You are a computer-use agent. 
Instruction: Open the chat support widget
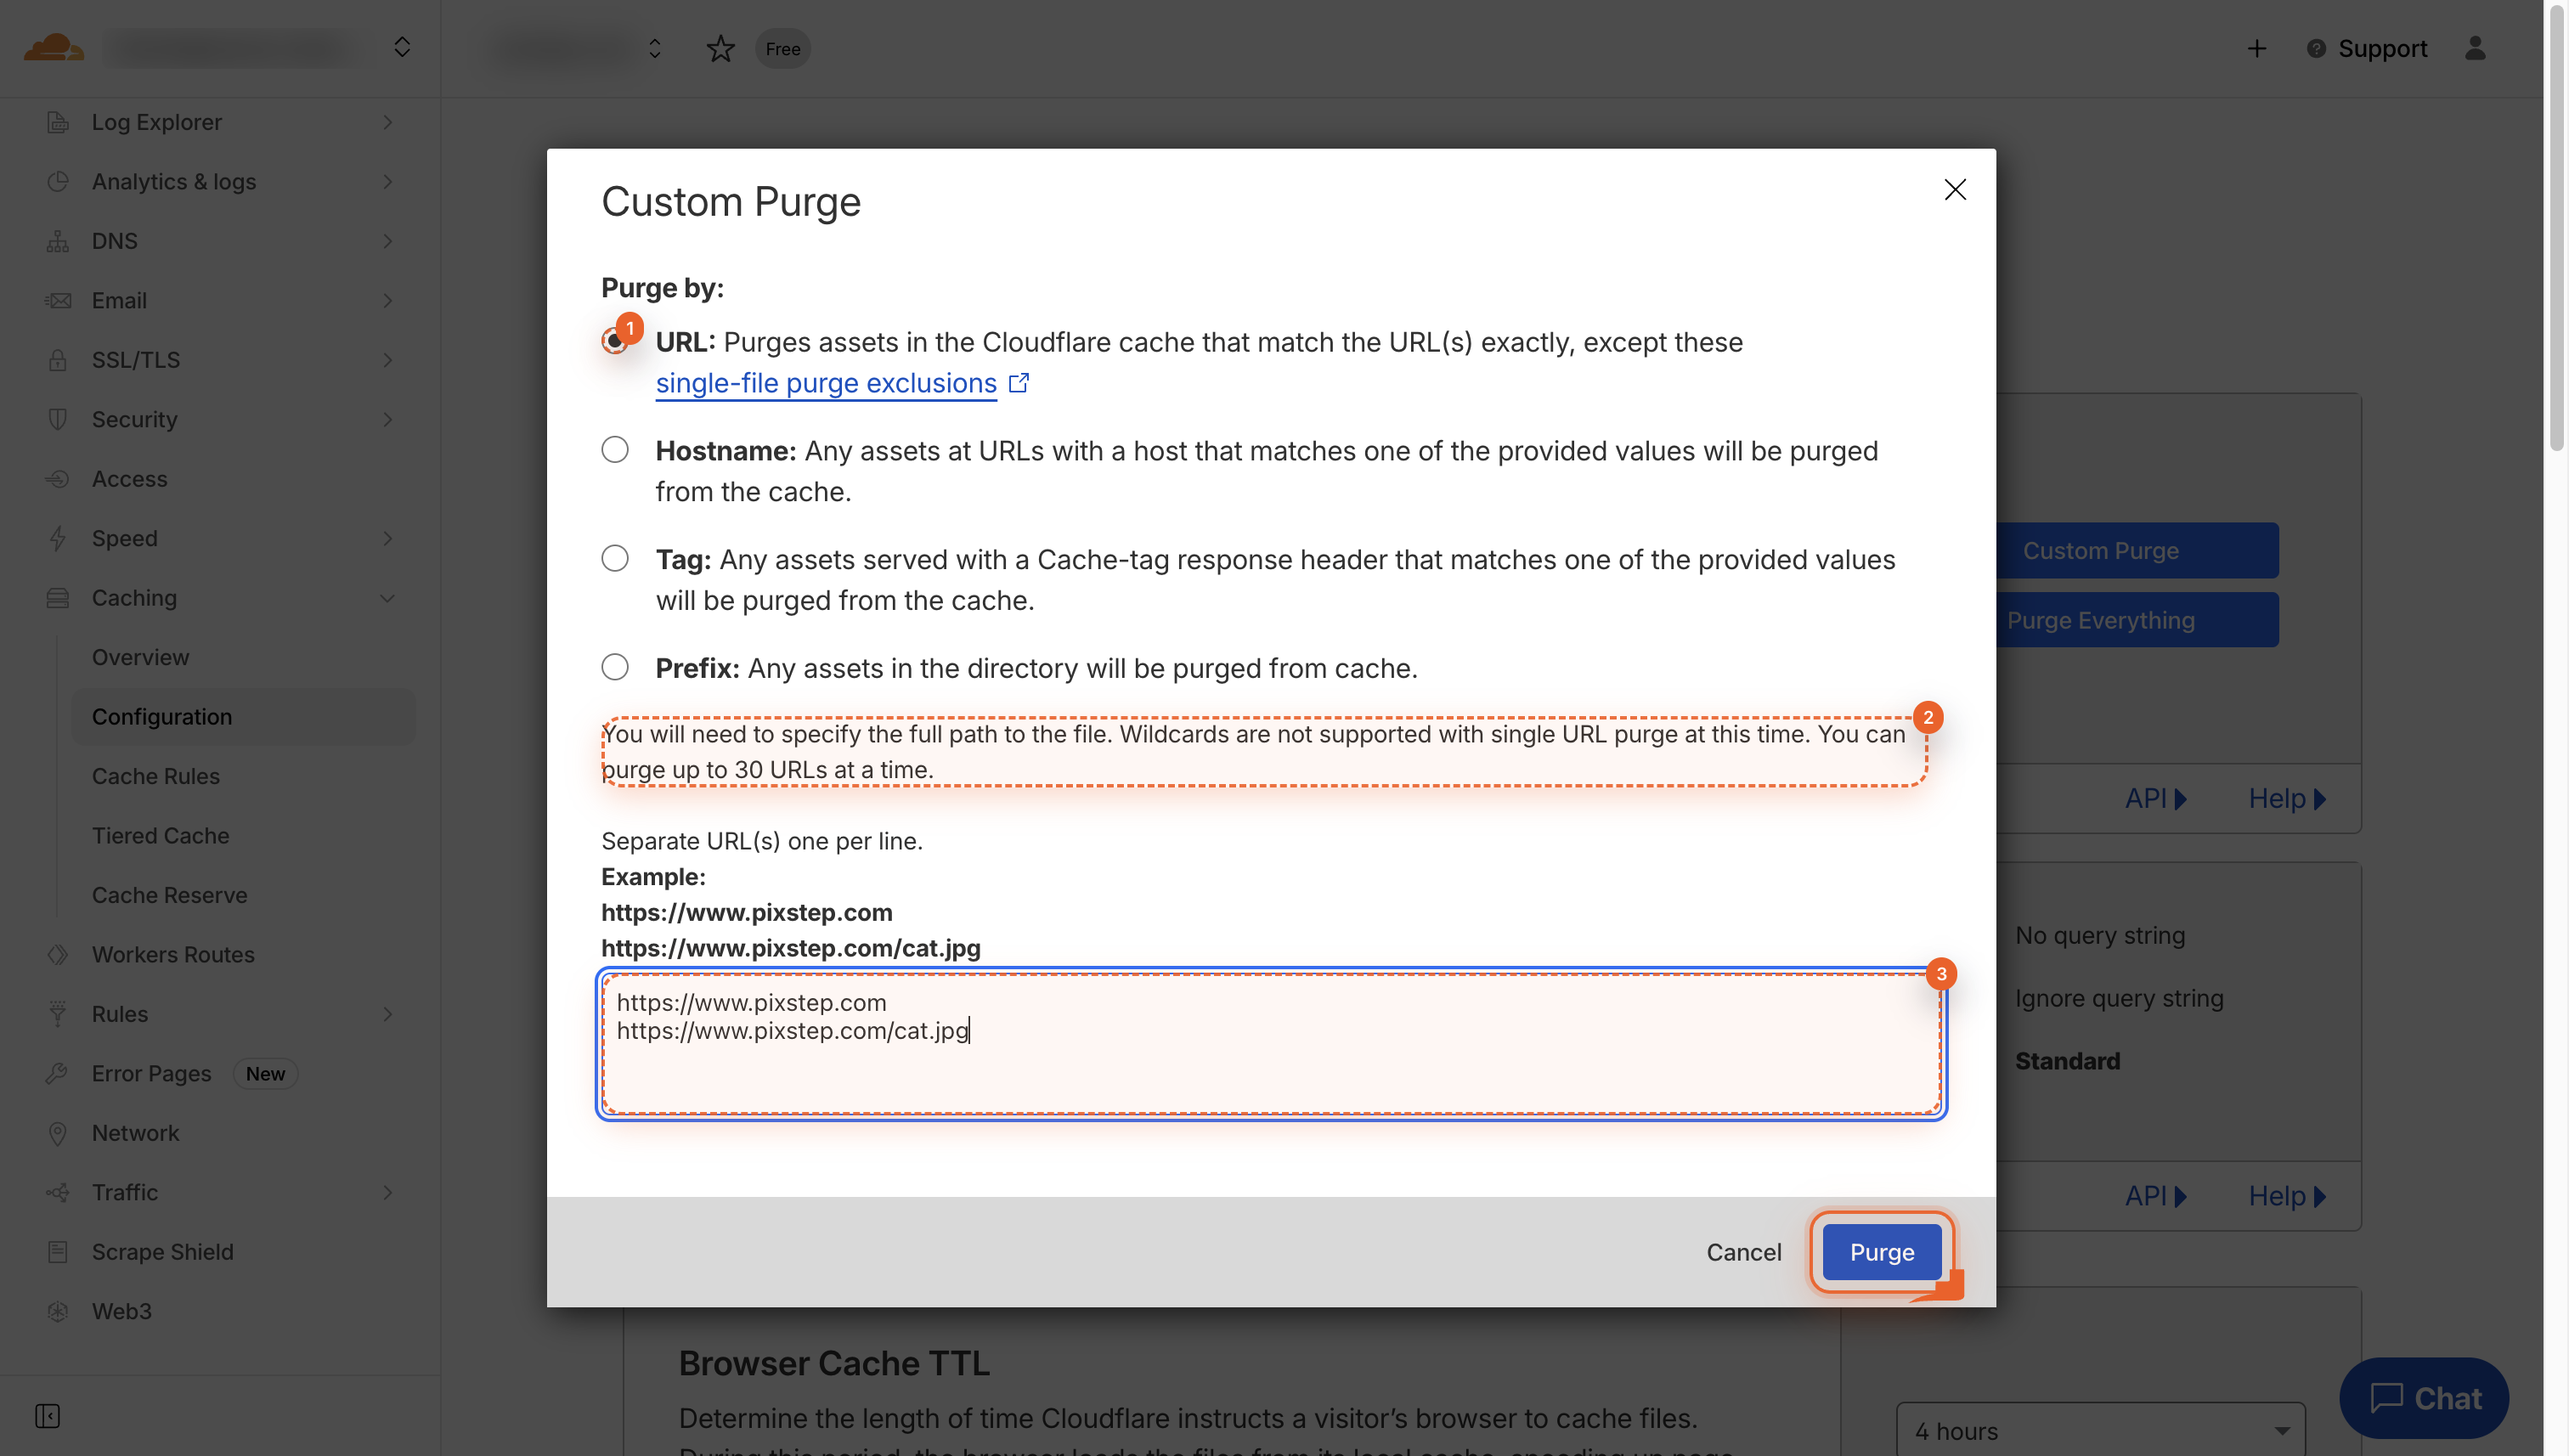click(x=2424, y=1397)
